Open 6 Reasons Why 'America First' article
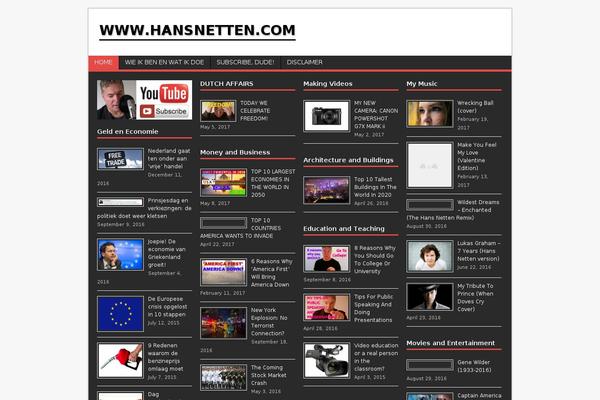This screenshot has height=400, width=600. tap(272, 273)
